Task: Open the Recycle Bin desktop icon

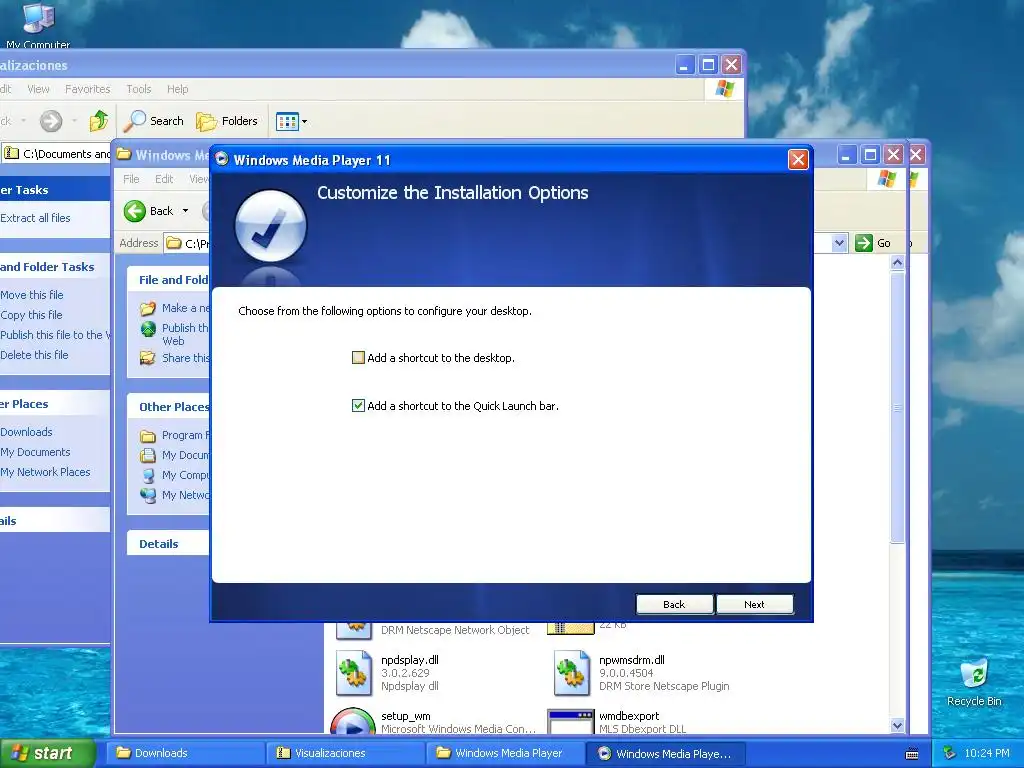Action: (x=974, y=682)
